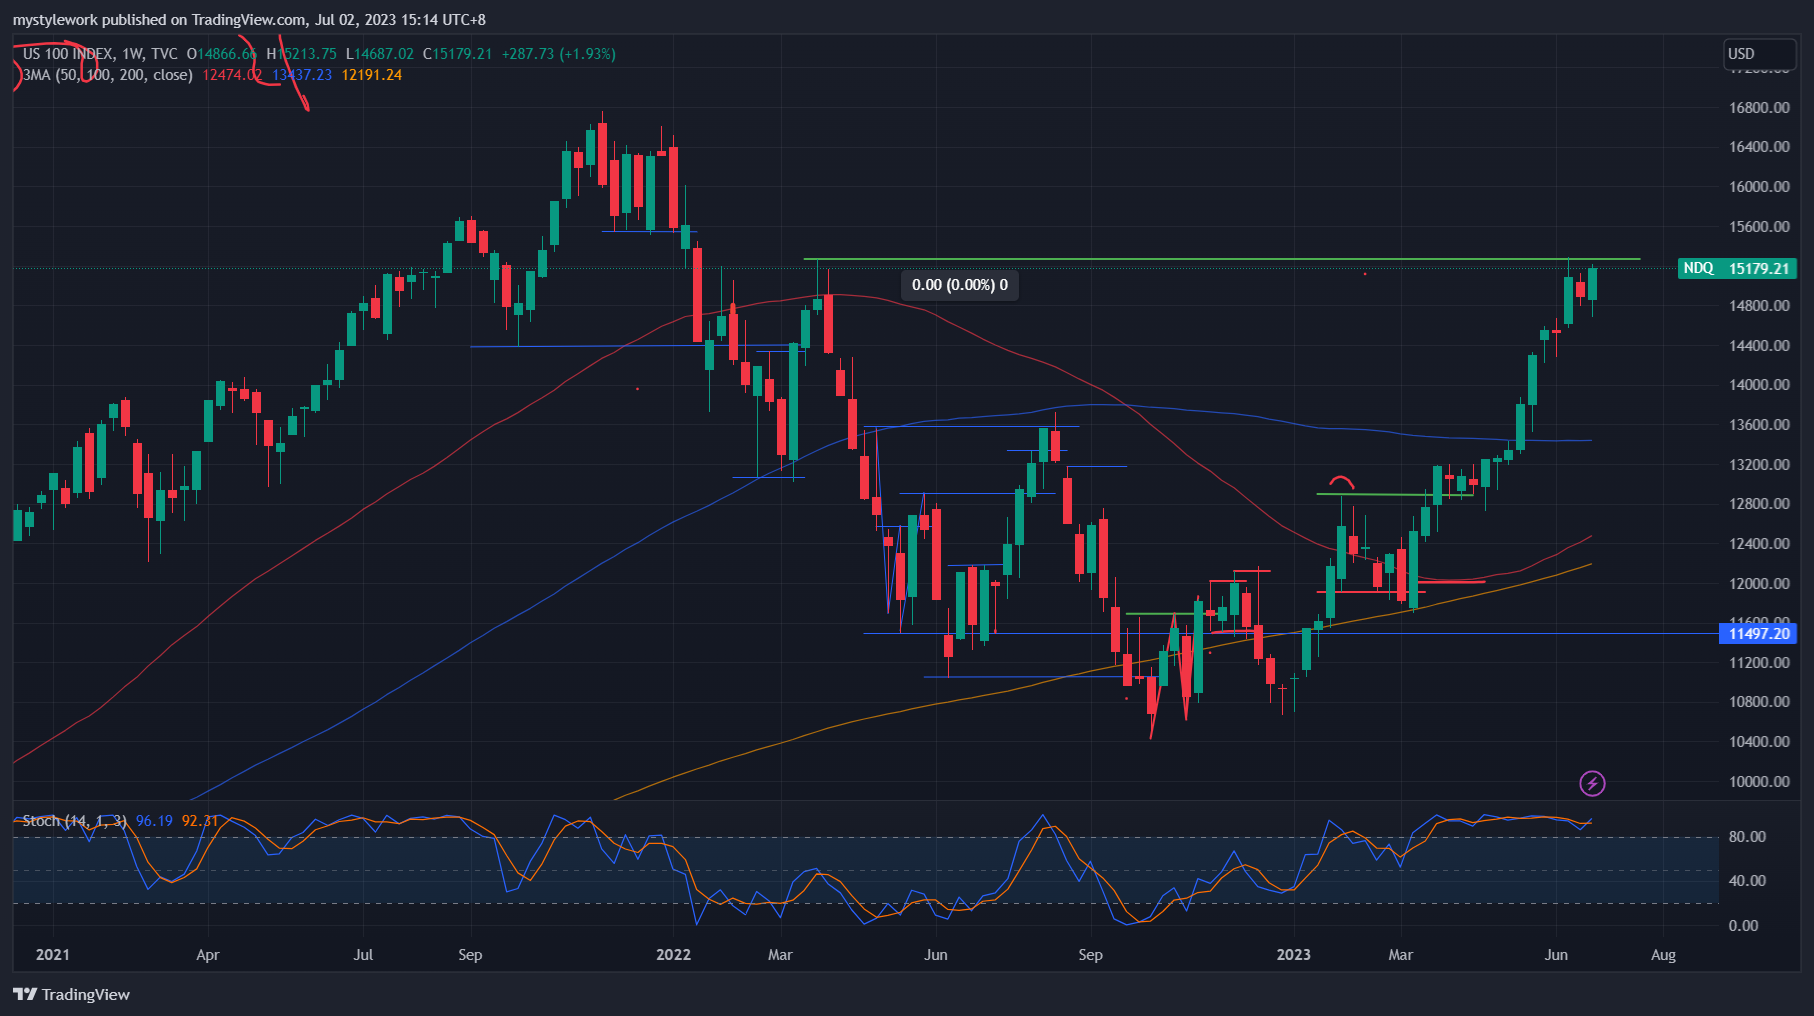Screen dimensions: 1814x1016
Task: Click the Aug label on time axis
Action: pos(1663,955)
